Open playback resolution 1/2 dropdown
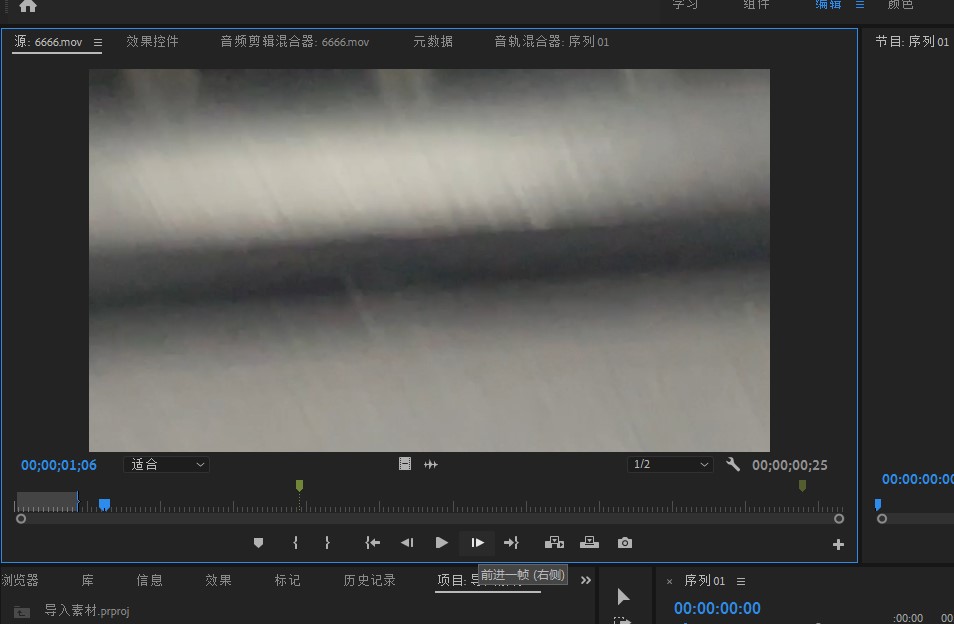 click(670, 465)
